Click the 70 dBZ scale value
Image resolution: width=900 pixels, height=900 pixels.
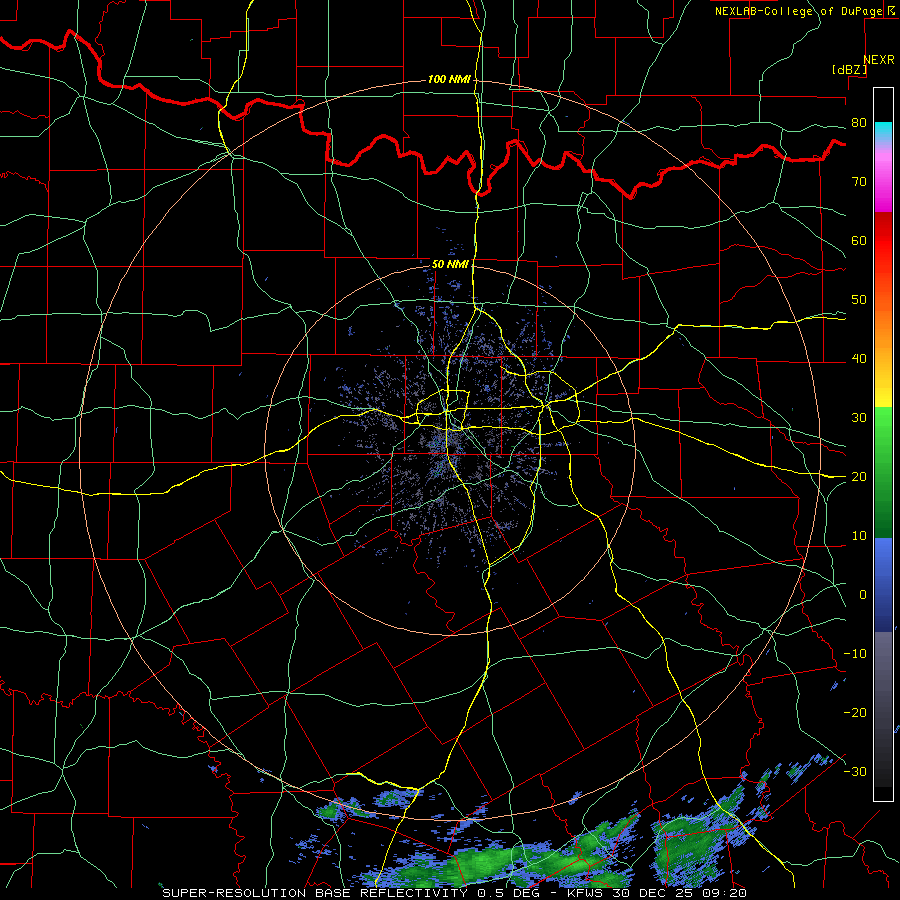pyautogui.click(x=859, y=182)
